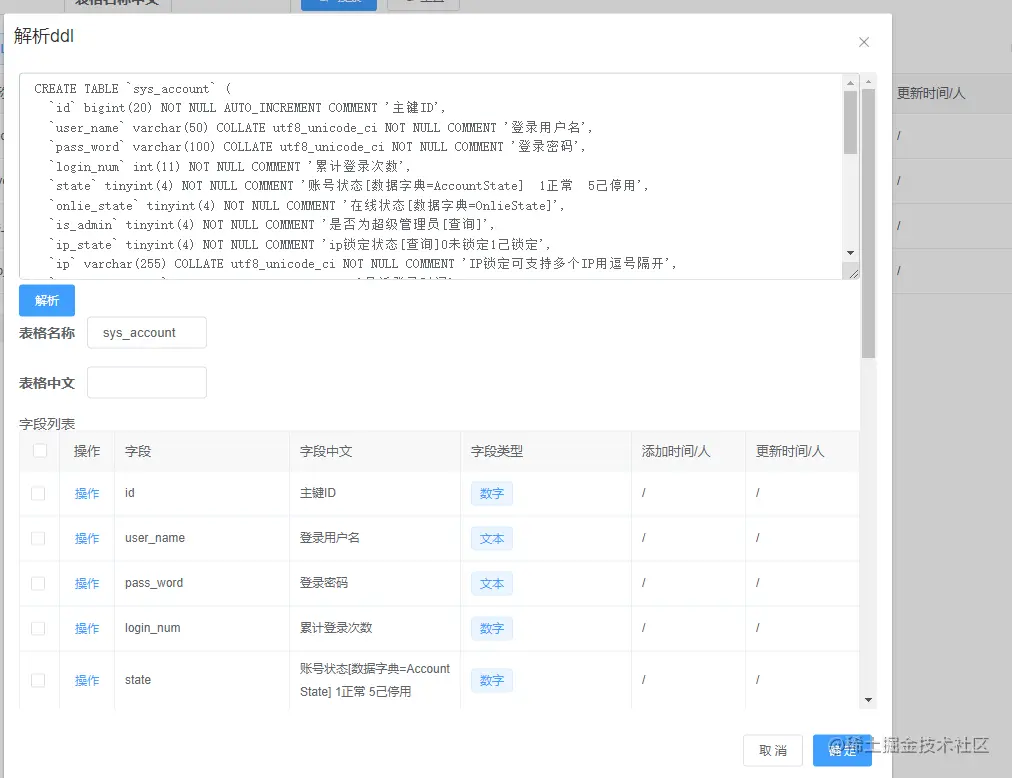The height and width of the screenshot is (778, 1012).
Task: Click the DDL textarea scroll-down arrow
Action: click(x=851, y=253)
